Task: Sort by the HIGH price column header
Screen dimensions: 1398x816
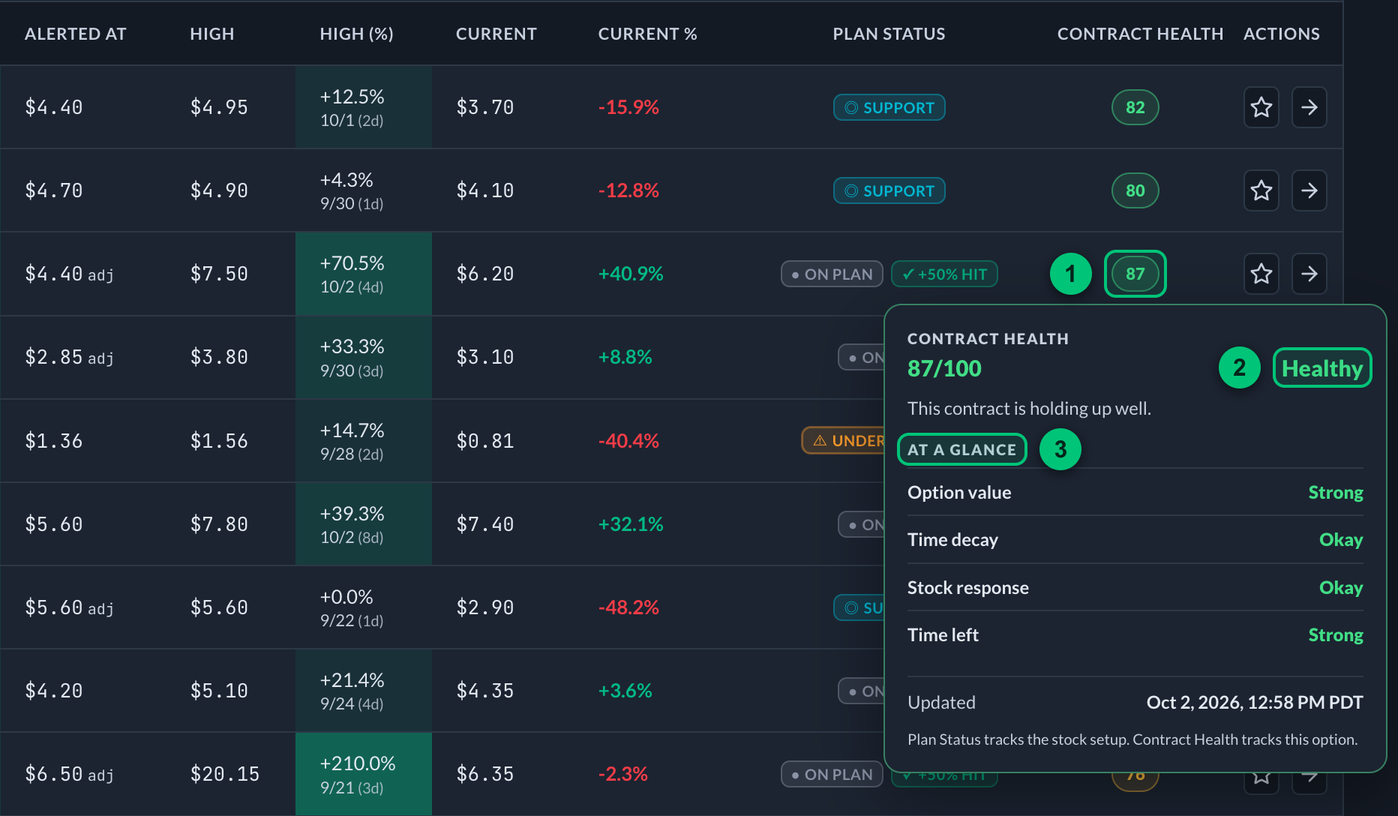Action: 212,34
